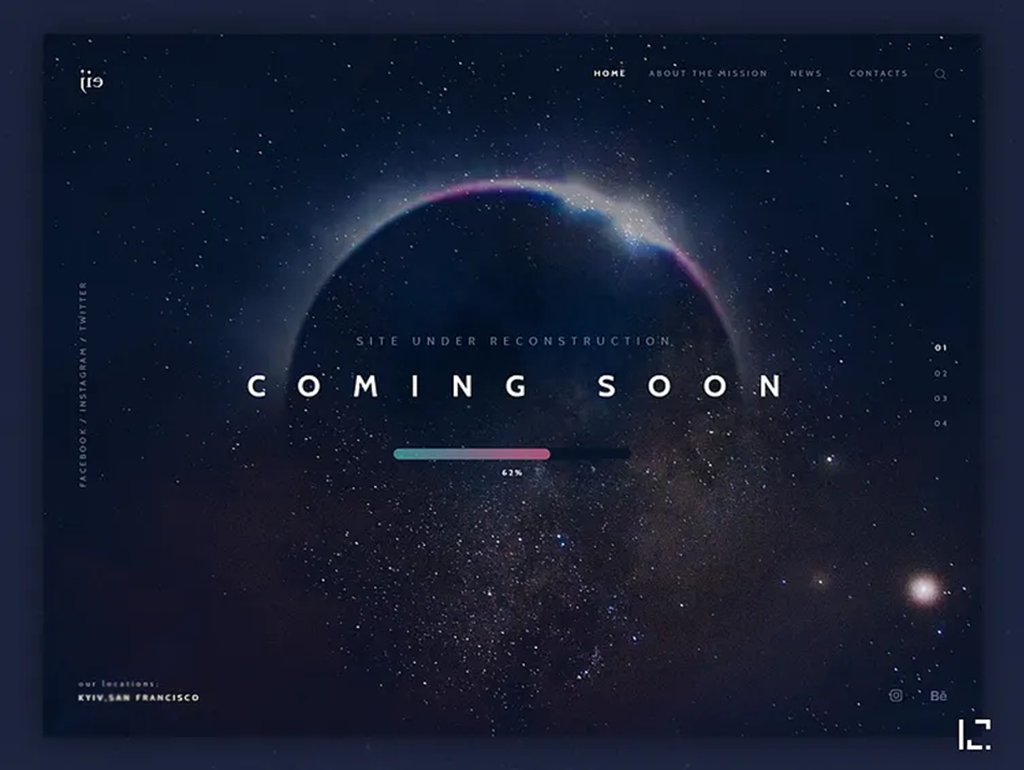Open Contacts from the navigation bar

point(878,73)
